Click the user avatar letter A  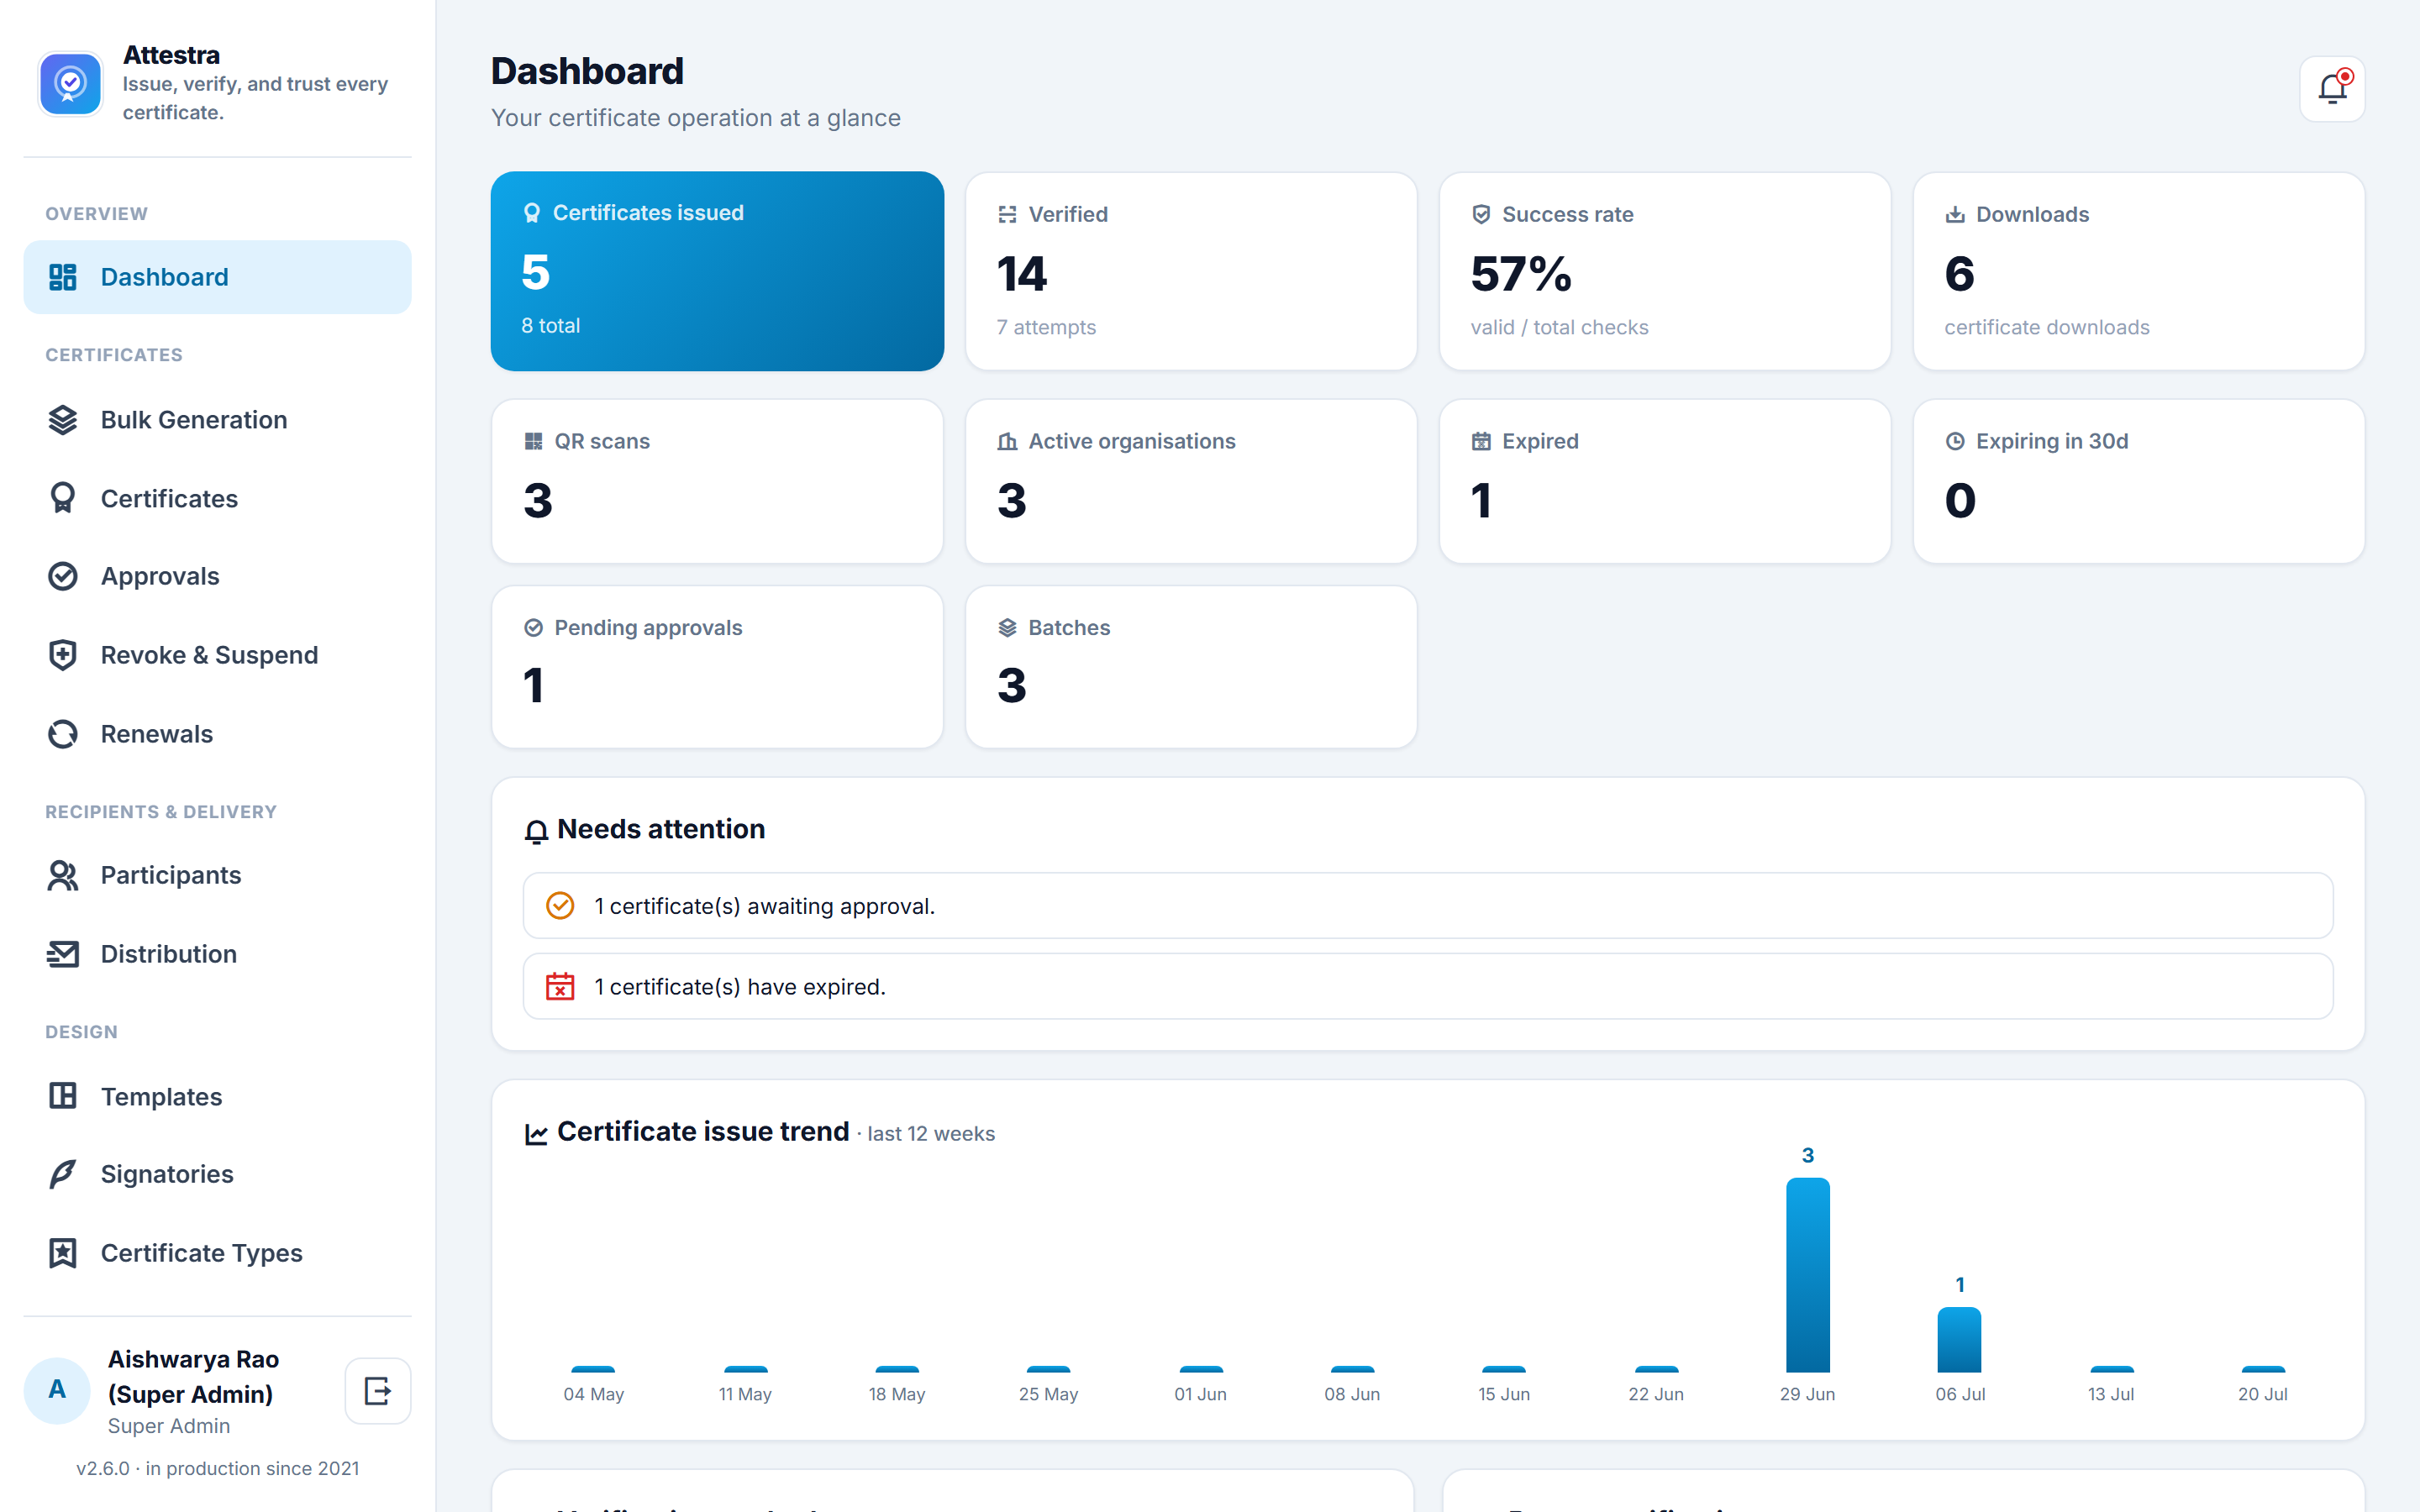(x=57, y=1390)
